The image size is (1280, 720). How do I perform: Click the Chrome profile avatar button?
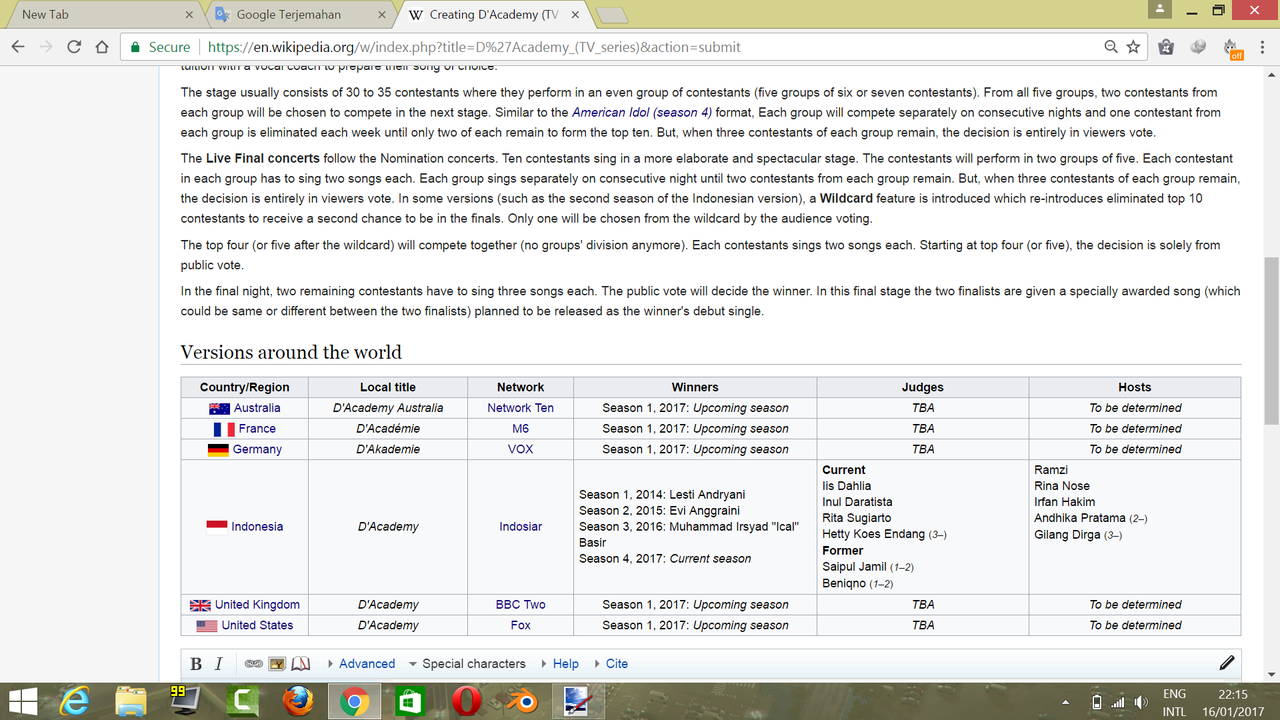[x=1159, y=10]
